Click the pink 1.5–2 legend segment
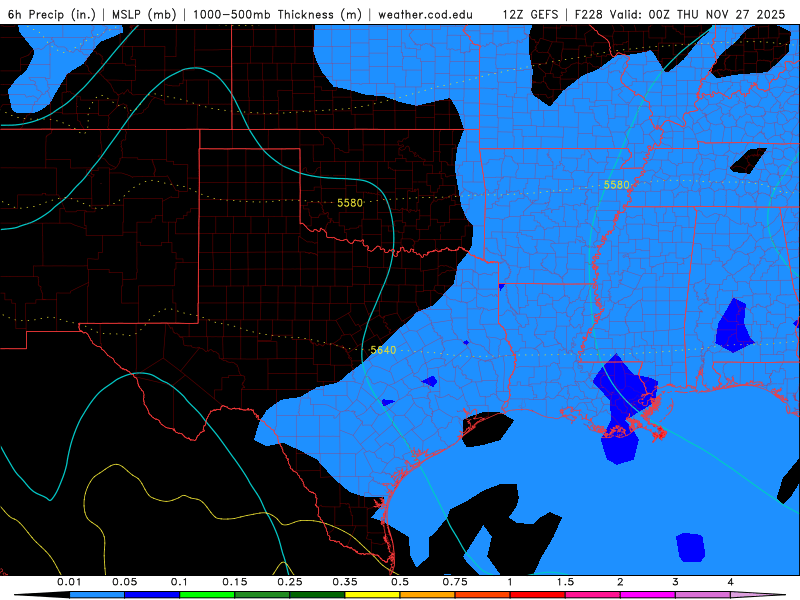The height and width of the screenshot is (600, 800). (x=593, y=595)
